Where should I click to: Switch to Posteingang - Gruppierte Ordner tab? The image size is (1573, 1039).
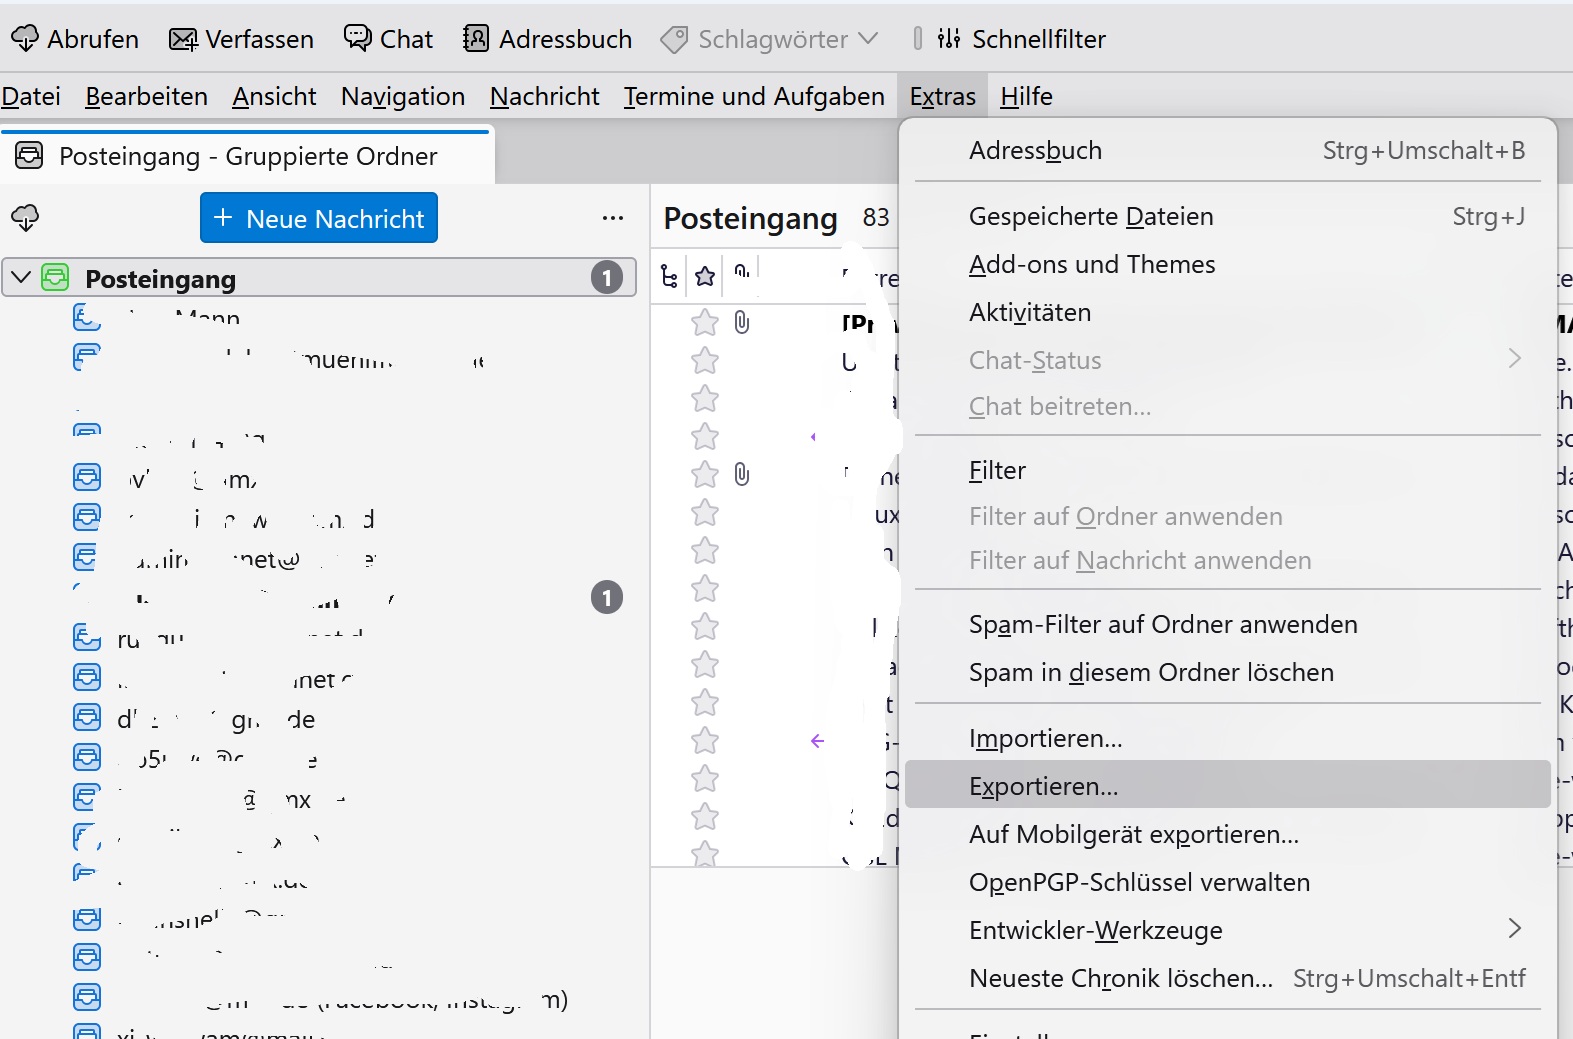(x=247, y=156)
